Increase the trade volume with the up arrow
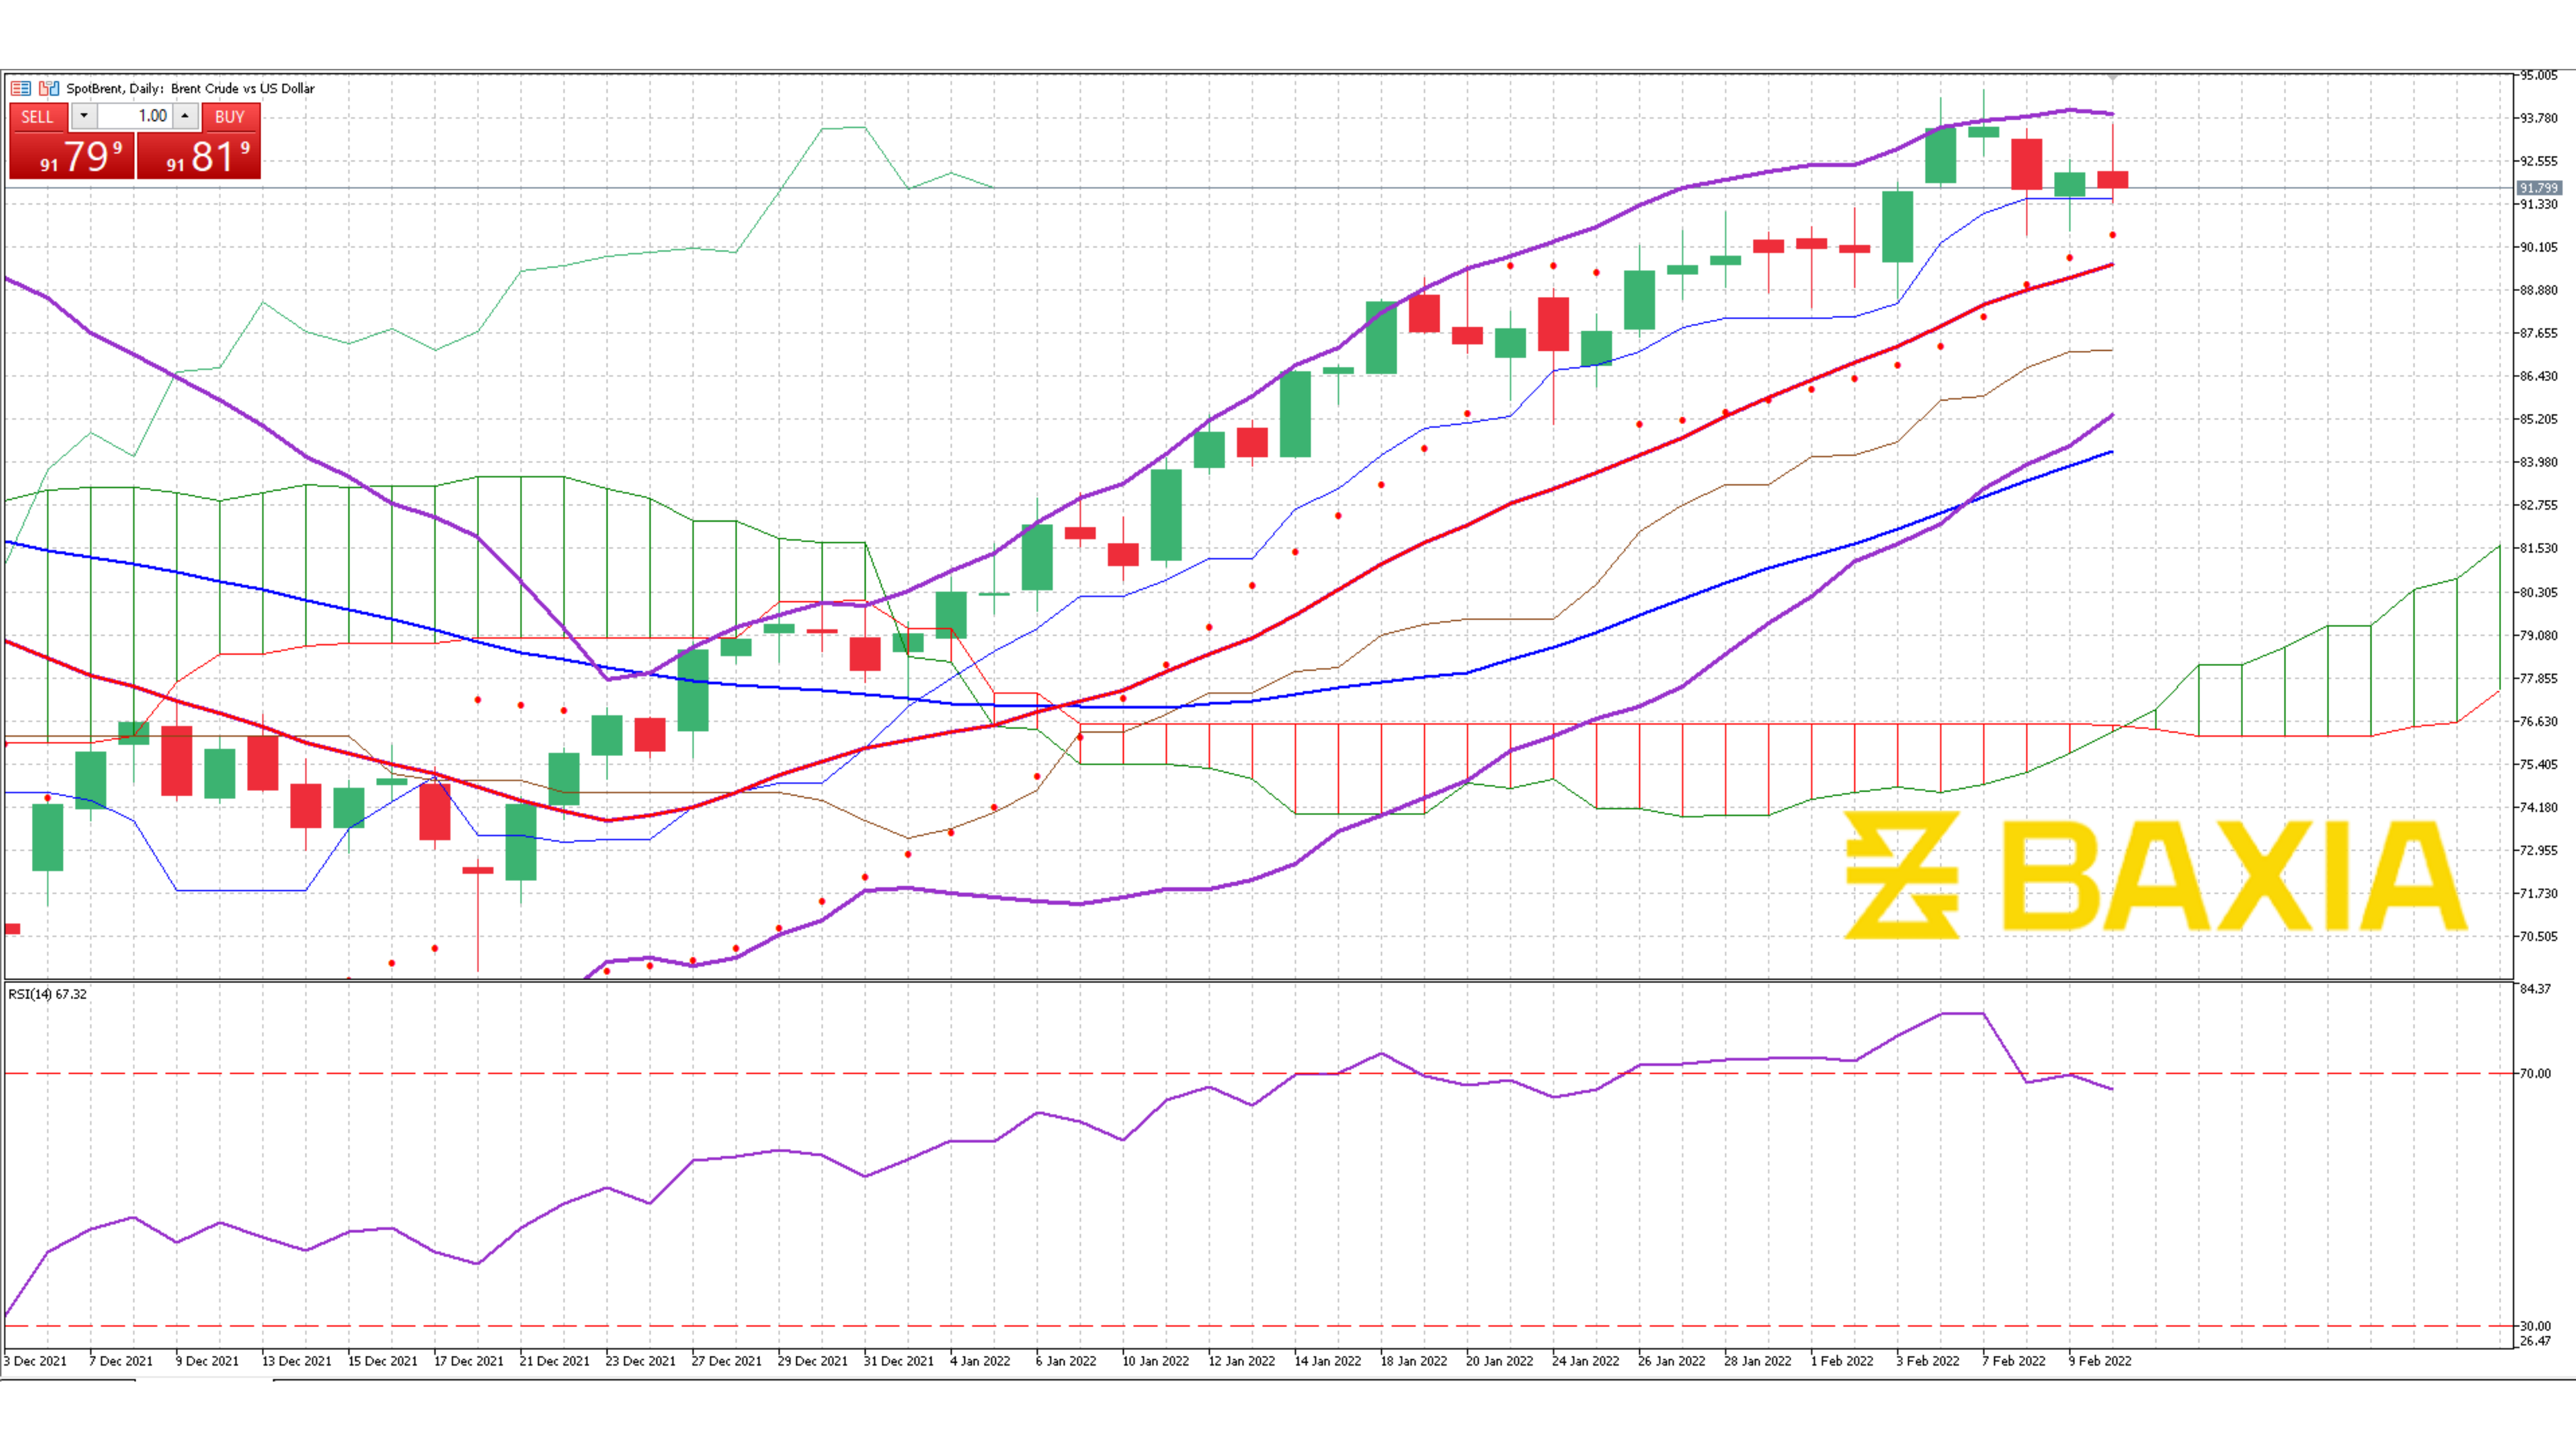The width and height of the screenshot is (2576, 1451). [x=185, y=116]
